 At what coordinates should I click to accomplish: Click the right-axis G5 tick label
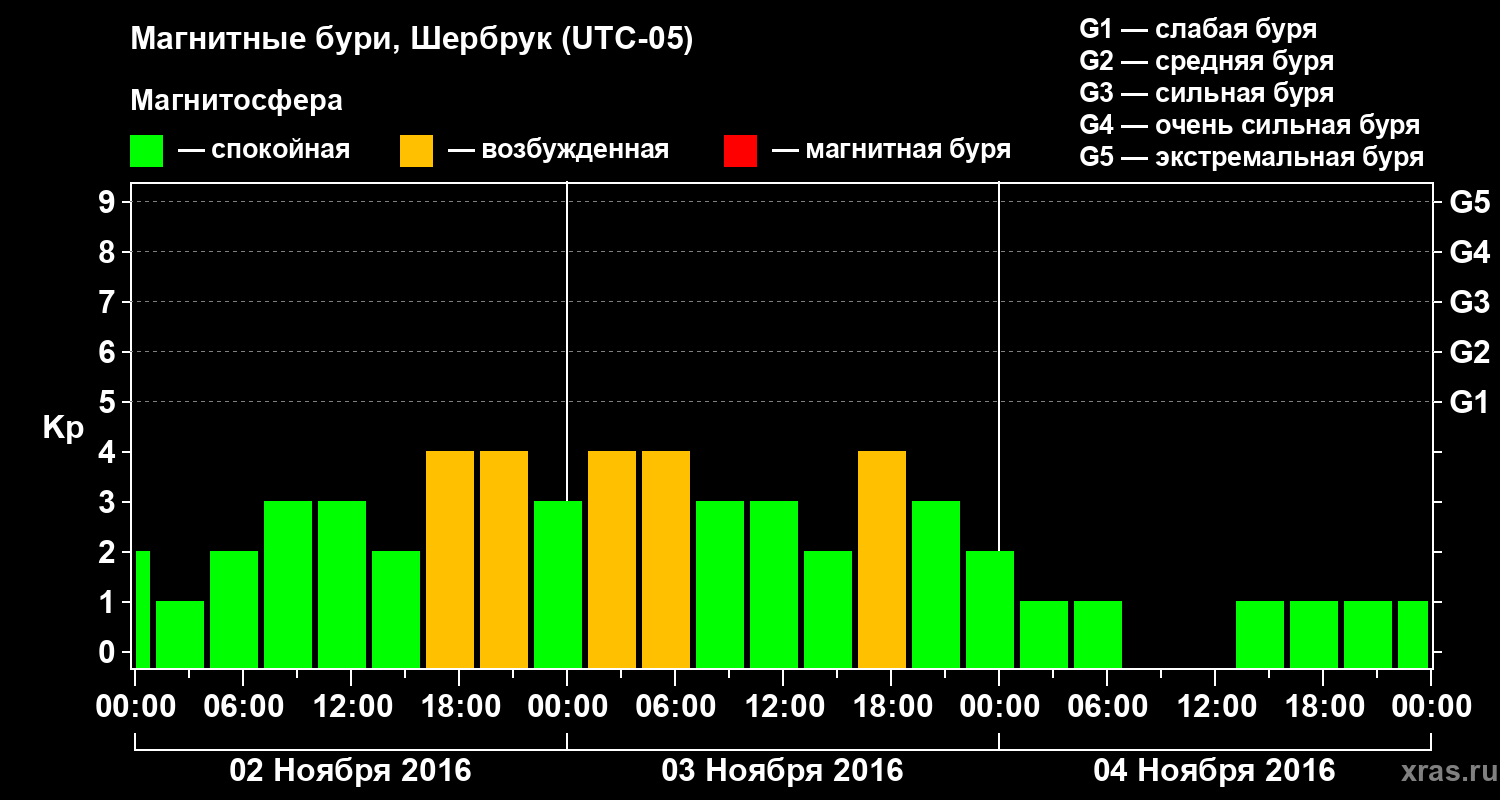click(1470, 202)
